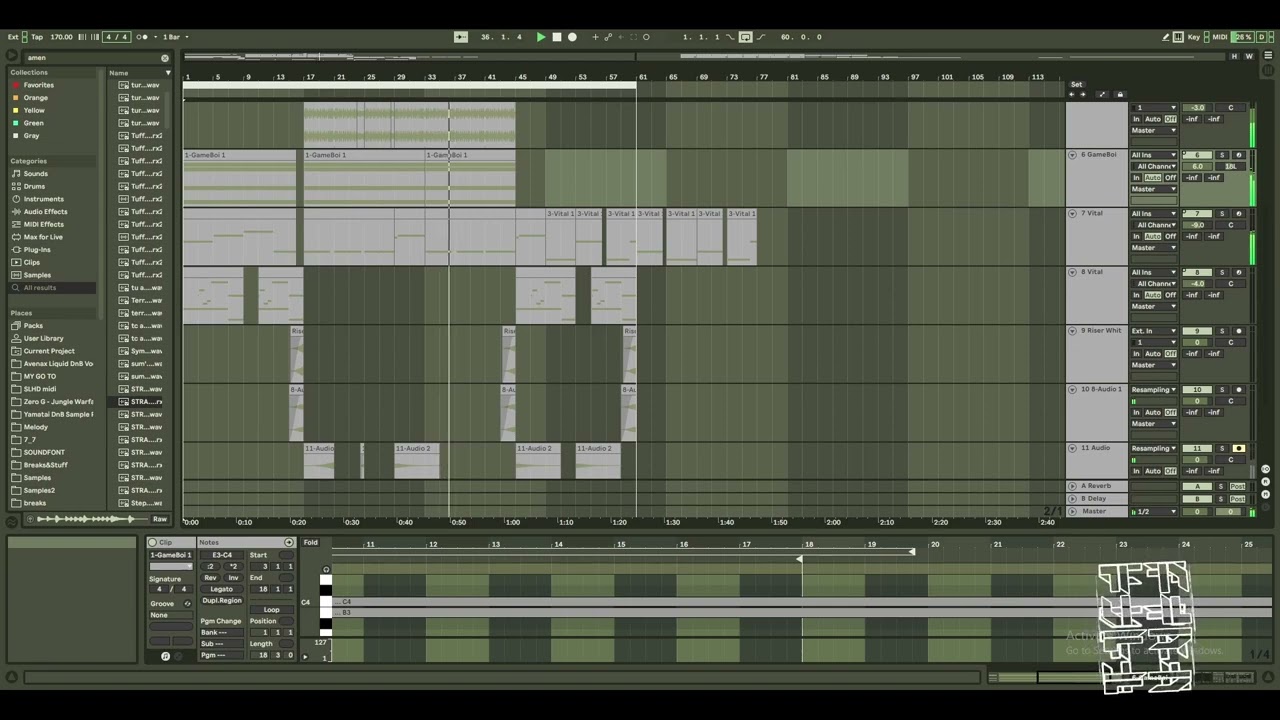The image size is (1280, 720).
Task: Enable the MIDI map mode switch
Action: (1220, 37)
